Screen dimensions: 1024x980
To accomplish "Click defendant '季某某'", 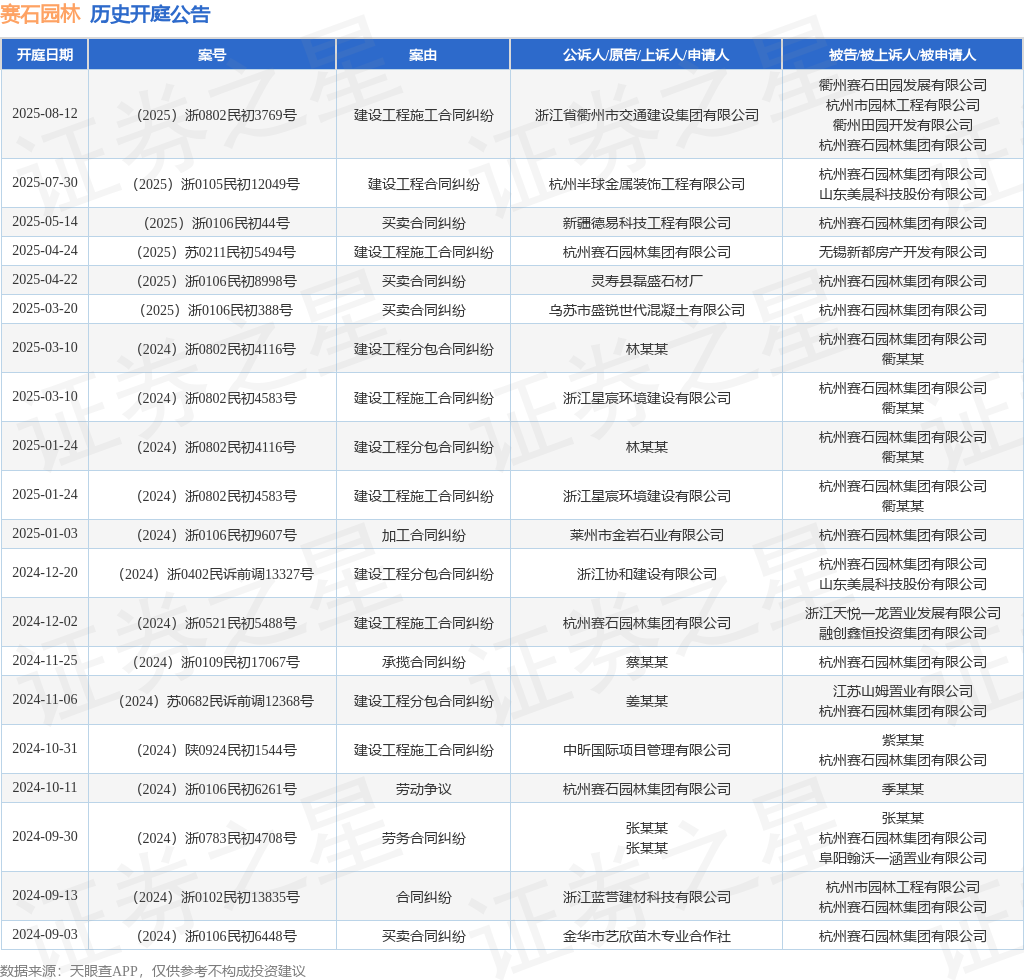I will click(903, 789).
